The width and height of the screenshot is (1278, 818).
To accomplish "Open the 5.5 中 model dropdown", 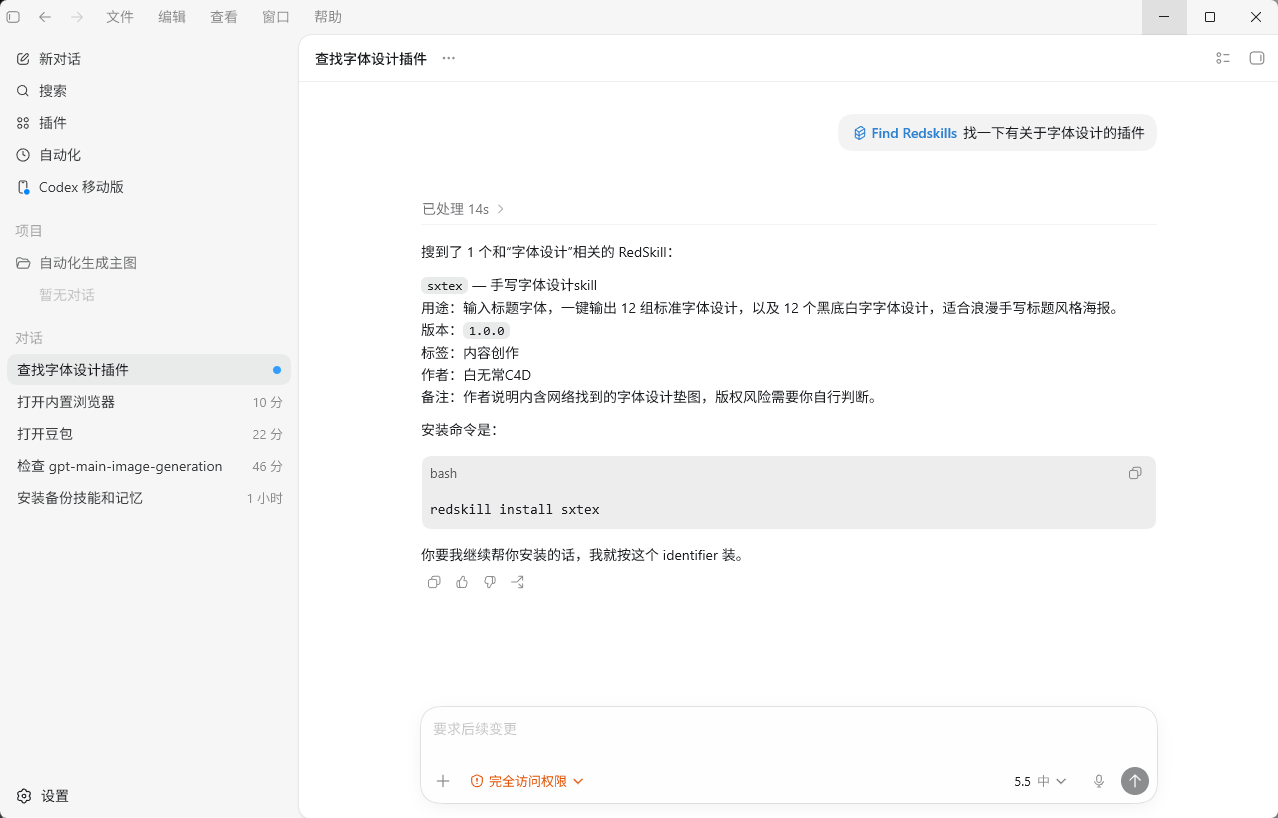I will [x=1040, y=781].
